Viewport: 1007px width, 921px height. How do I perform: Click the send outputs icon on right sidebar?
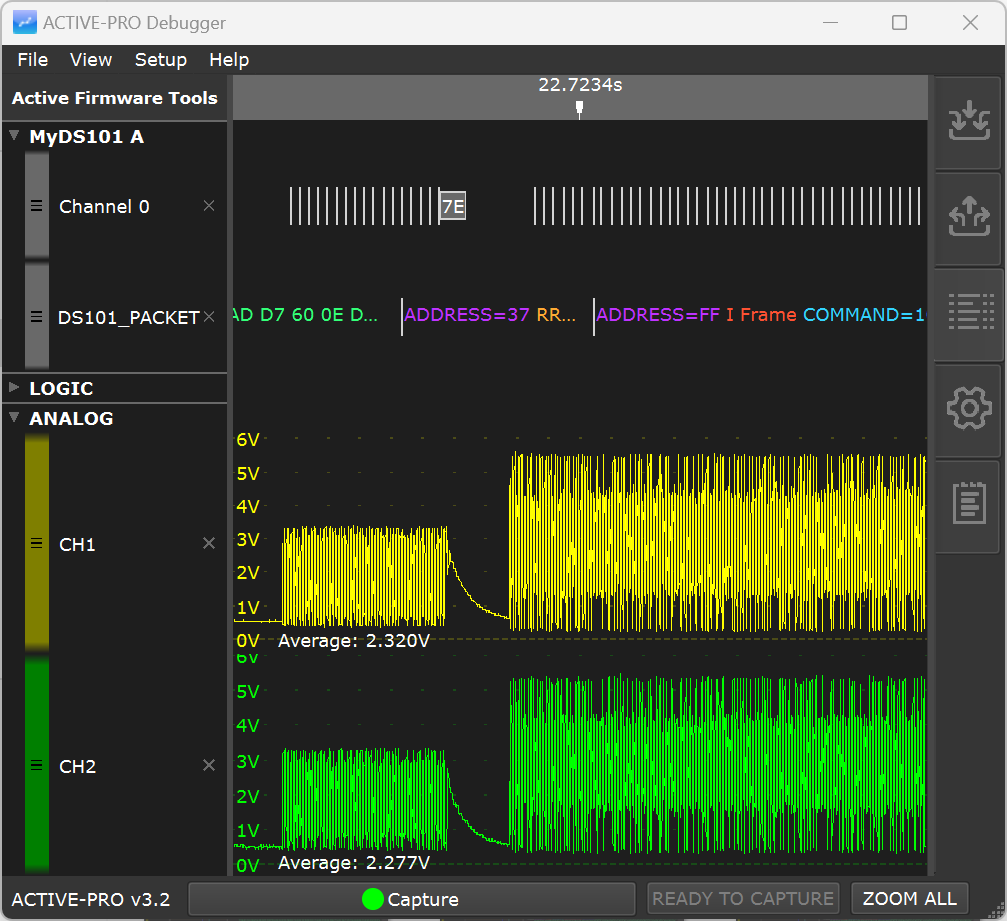click(968, 216)
